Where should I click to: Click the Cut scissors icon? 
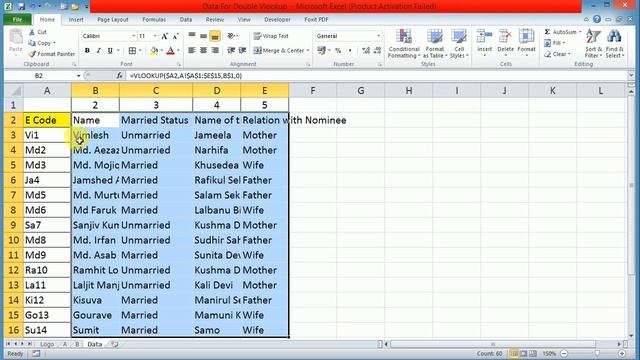(x=32, y=32)
